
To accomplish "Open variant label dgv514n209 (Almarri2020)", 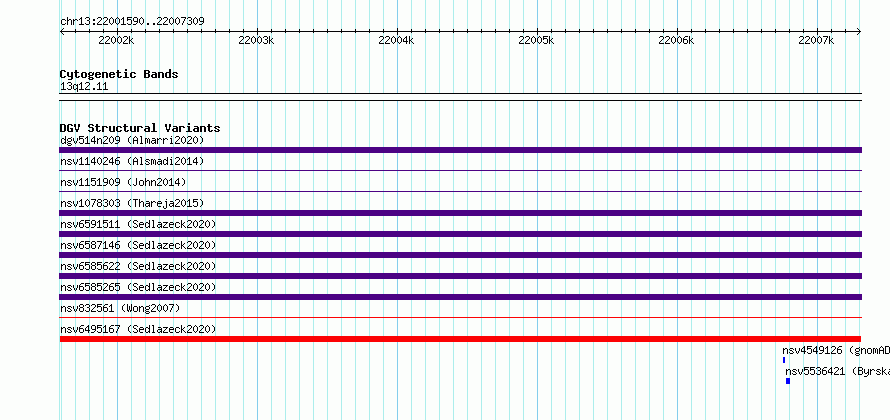I will (x=132, y=140).
